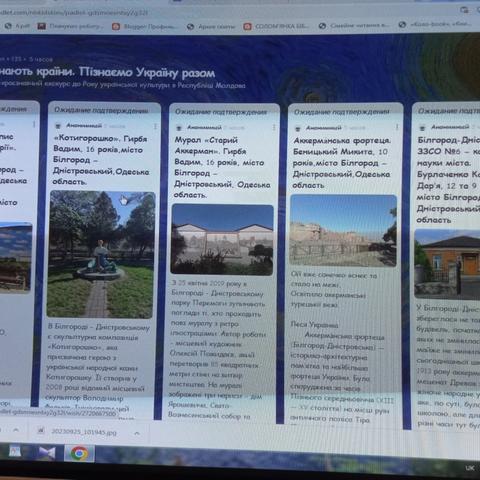Click the «Котигорошко» post title

101,160
